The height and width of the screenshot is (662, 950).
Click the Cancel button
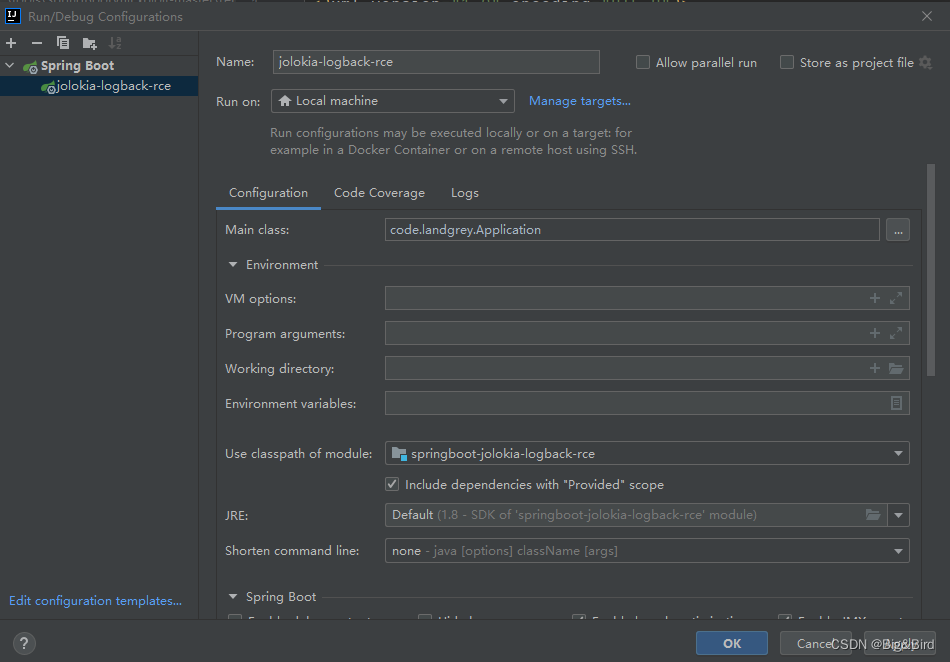[x=815, y=643]
